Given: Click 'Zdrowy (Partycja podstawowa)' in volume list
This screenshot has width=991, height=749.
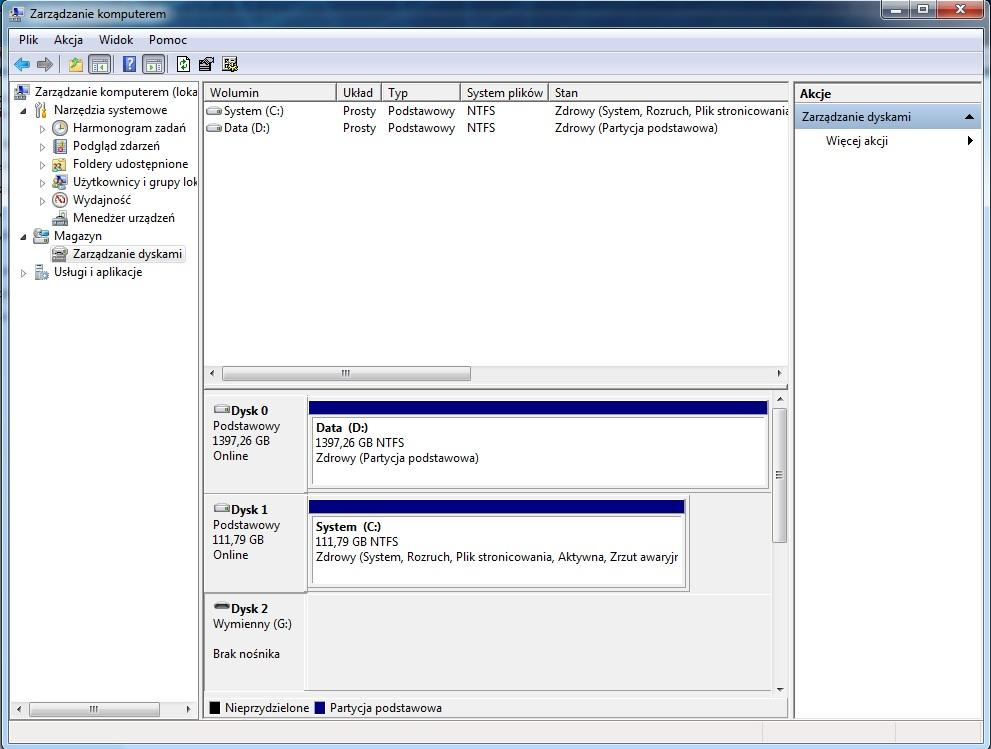Looking at the screenshot, I should point(636,128).
